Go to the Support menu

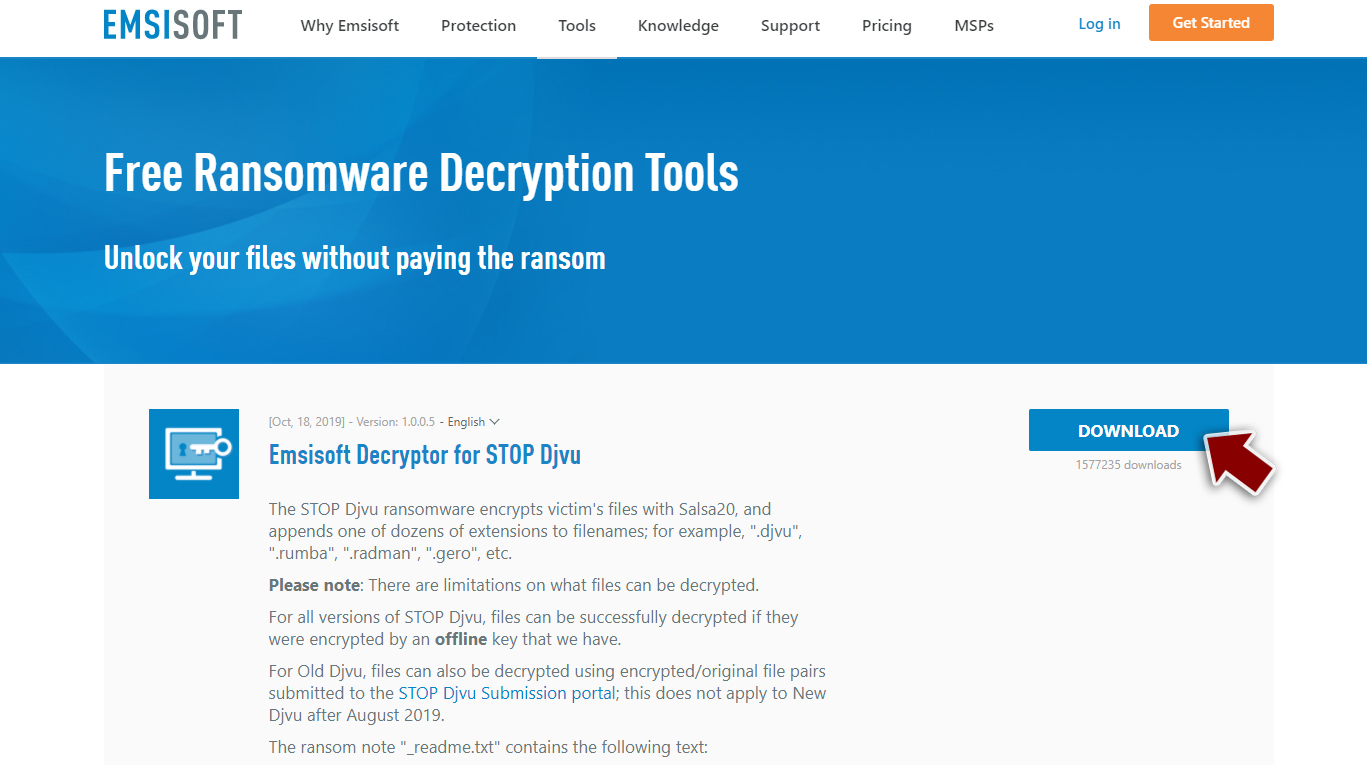coord(790,26)
